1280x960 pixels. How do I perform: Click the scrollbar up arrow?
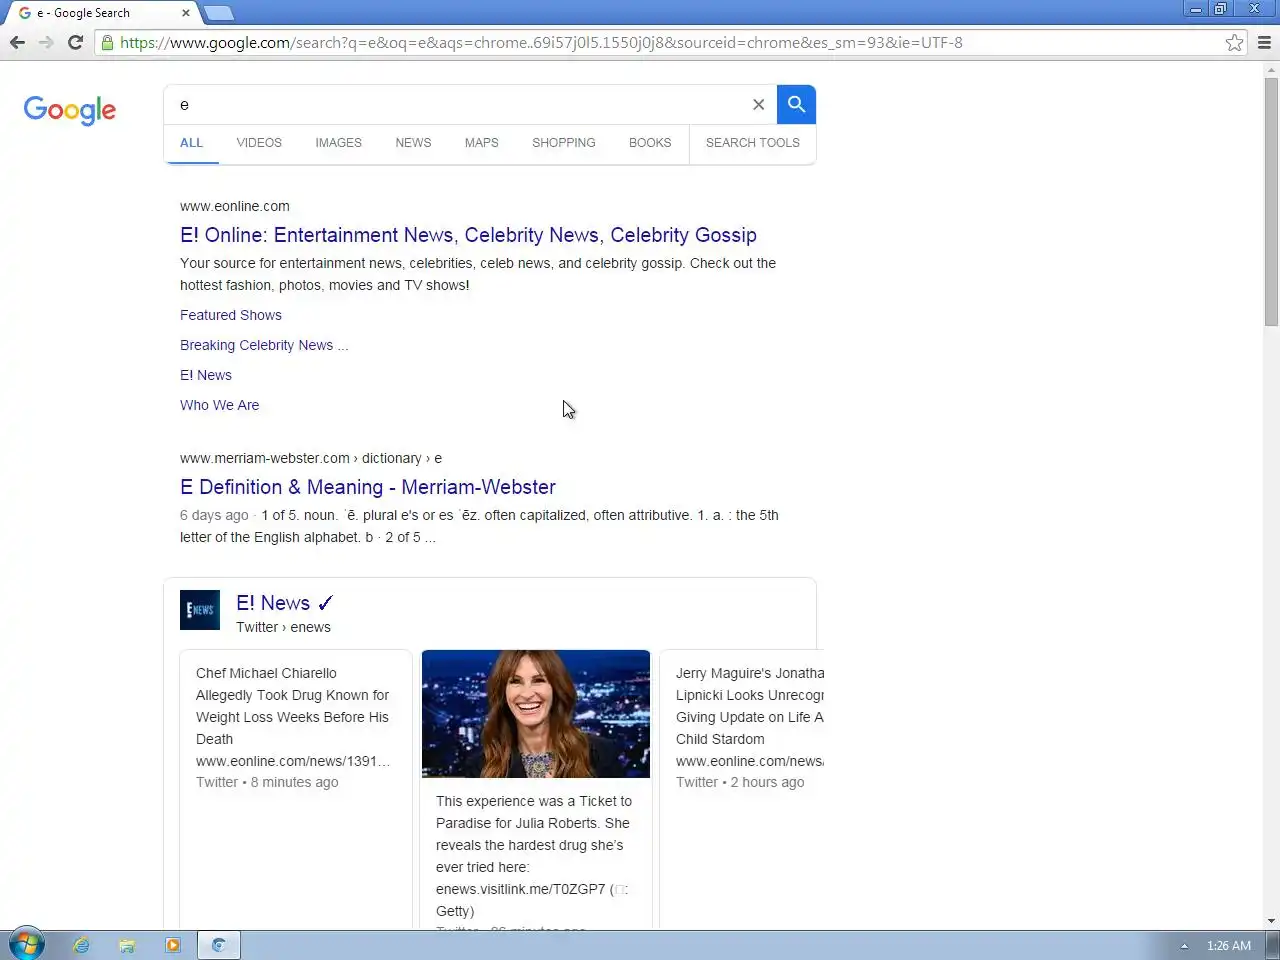pyautogui.click(x=1271, y=69)
